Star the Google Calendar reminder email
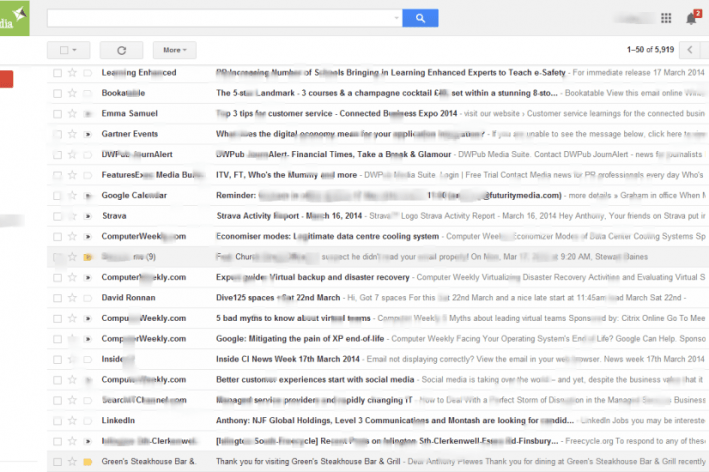709x472 pixels. [72, 195]
